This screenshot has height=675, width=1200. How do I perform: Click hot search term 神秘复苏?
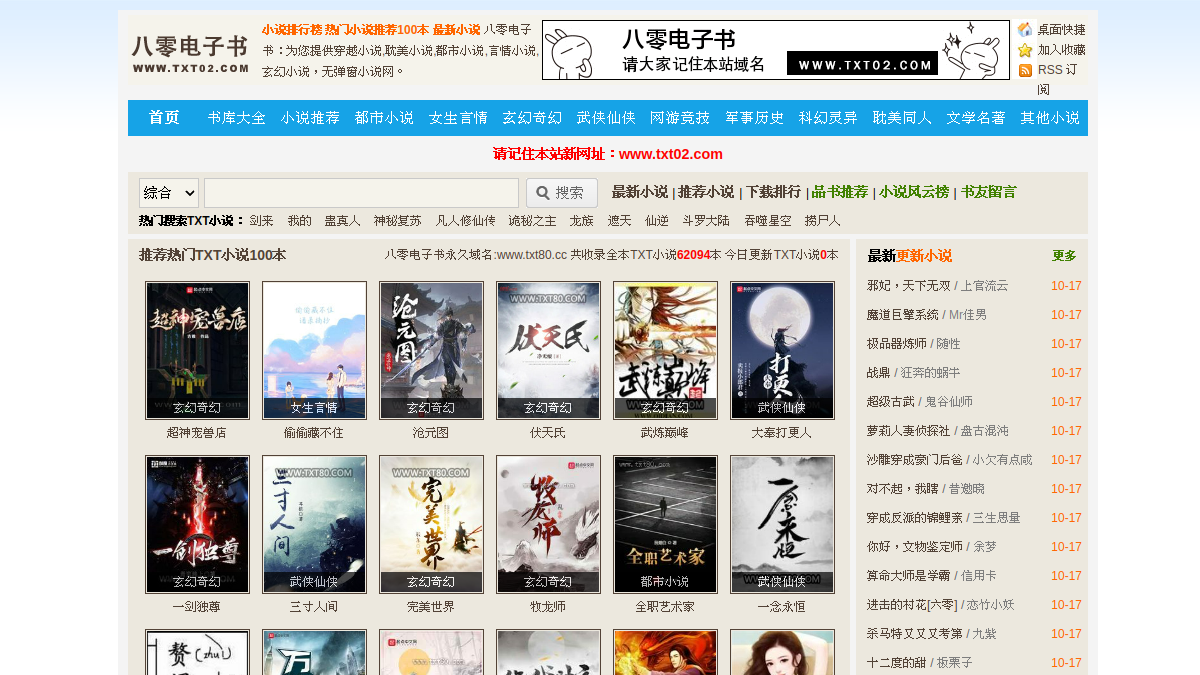pyautogui.click(x=398, y=220)
